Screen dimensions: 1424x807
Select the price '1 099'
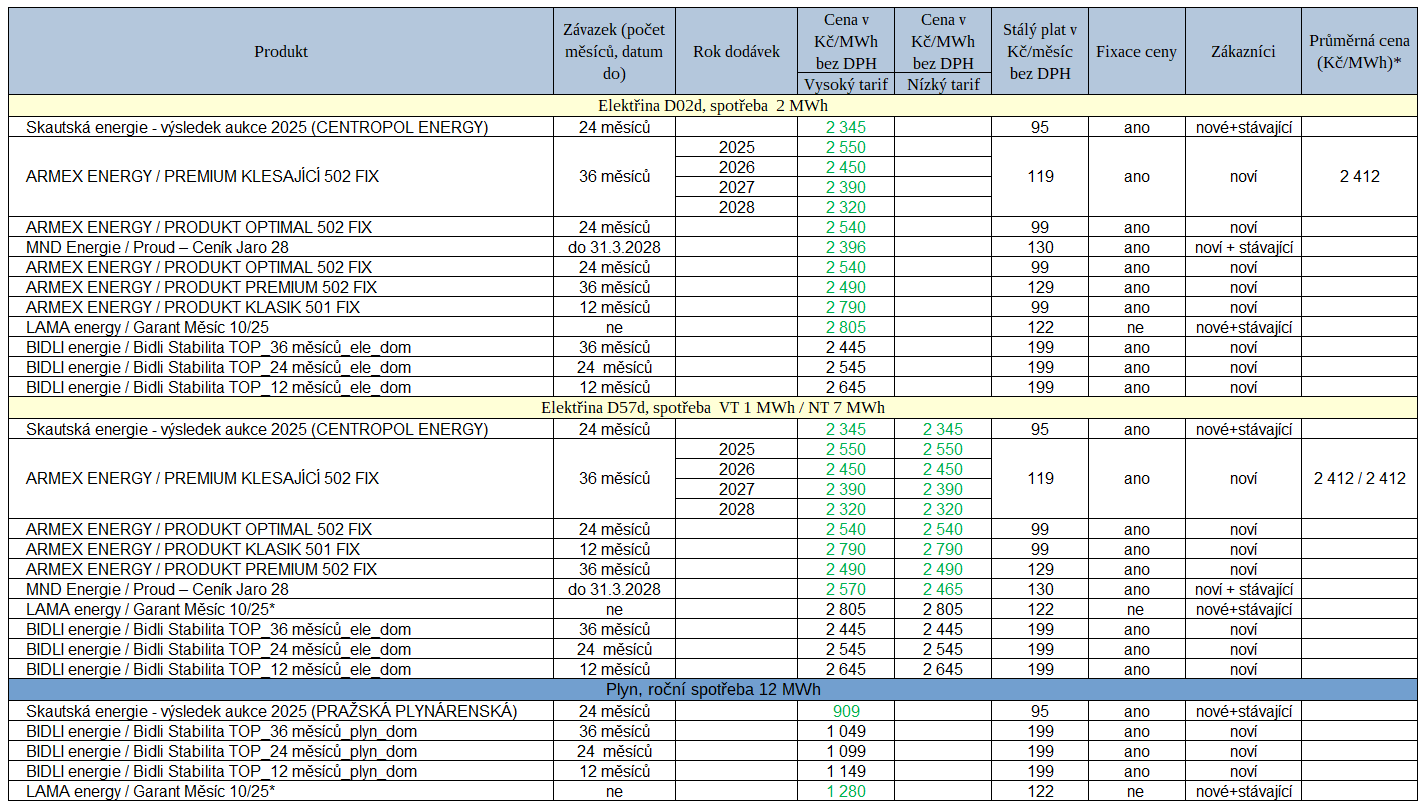point(846,751)
